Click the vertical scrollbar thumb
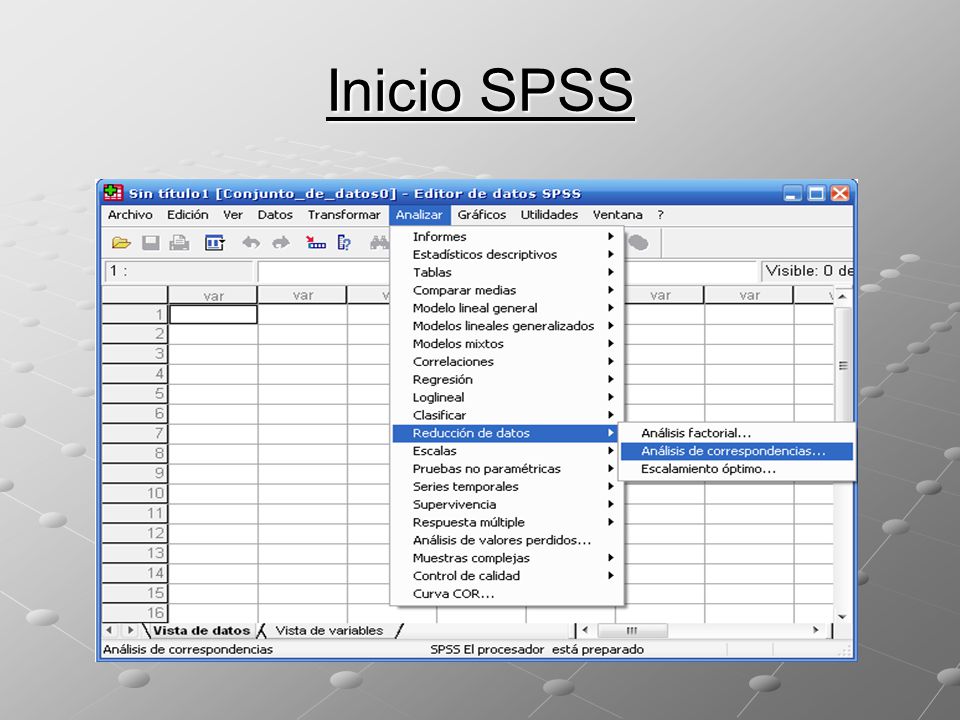 (x=842, y=366)
